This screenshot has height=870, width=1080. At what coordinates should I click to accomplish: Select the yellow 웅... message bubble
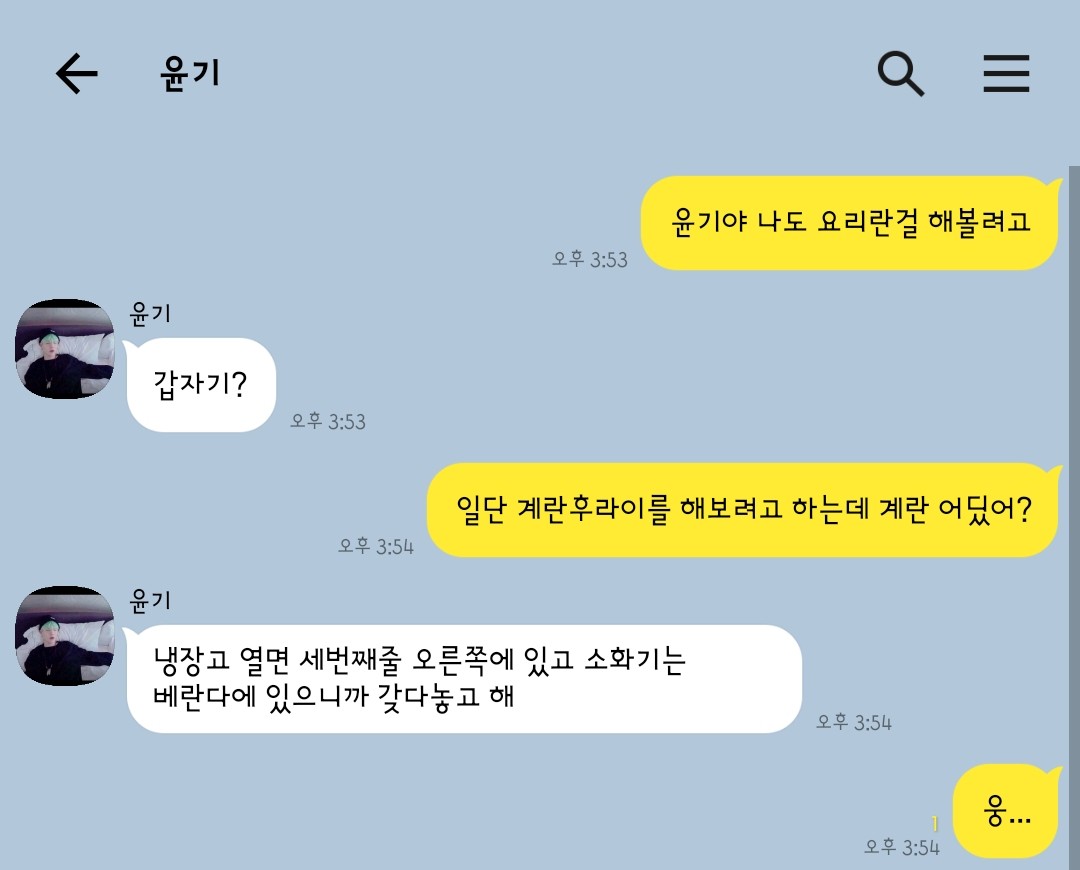[x=1007, y=811]
